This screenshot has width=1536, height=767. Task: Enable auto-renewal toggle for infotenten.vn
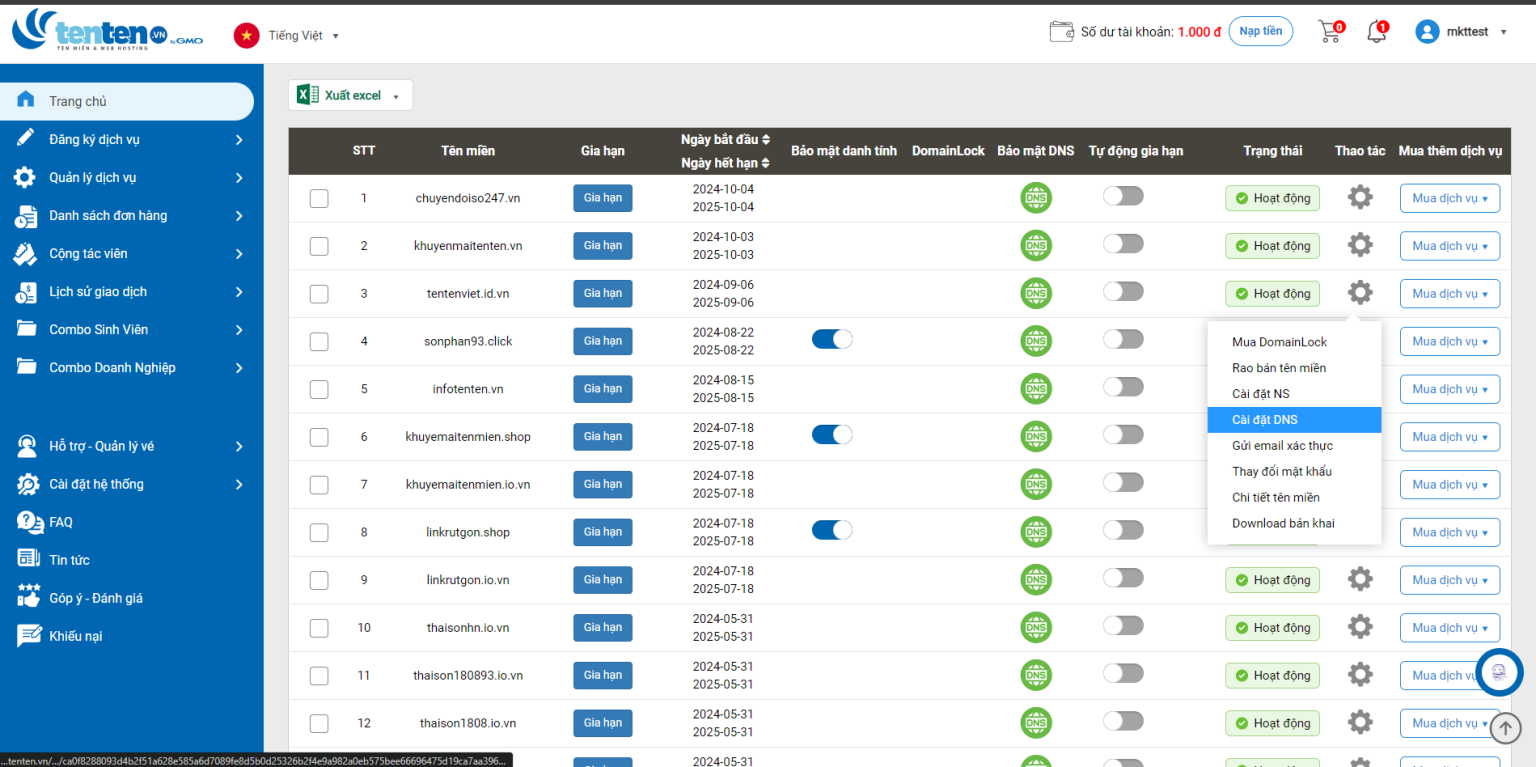pos(1123,388)
